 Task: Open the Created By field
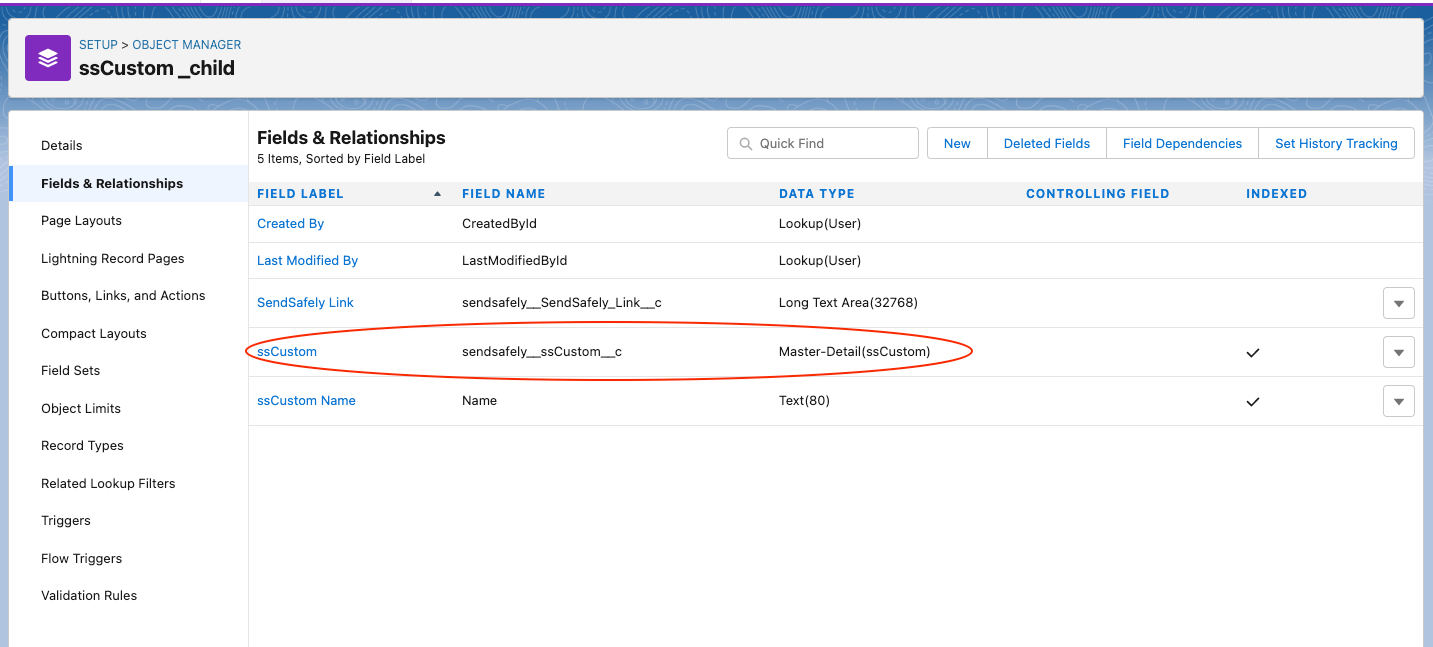click(x=291, y=224)
